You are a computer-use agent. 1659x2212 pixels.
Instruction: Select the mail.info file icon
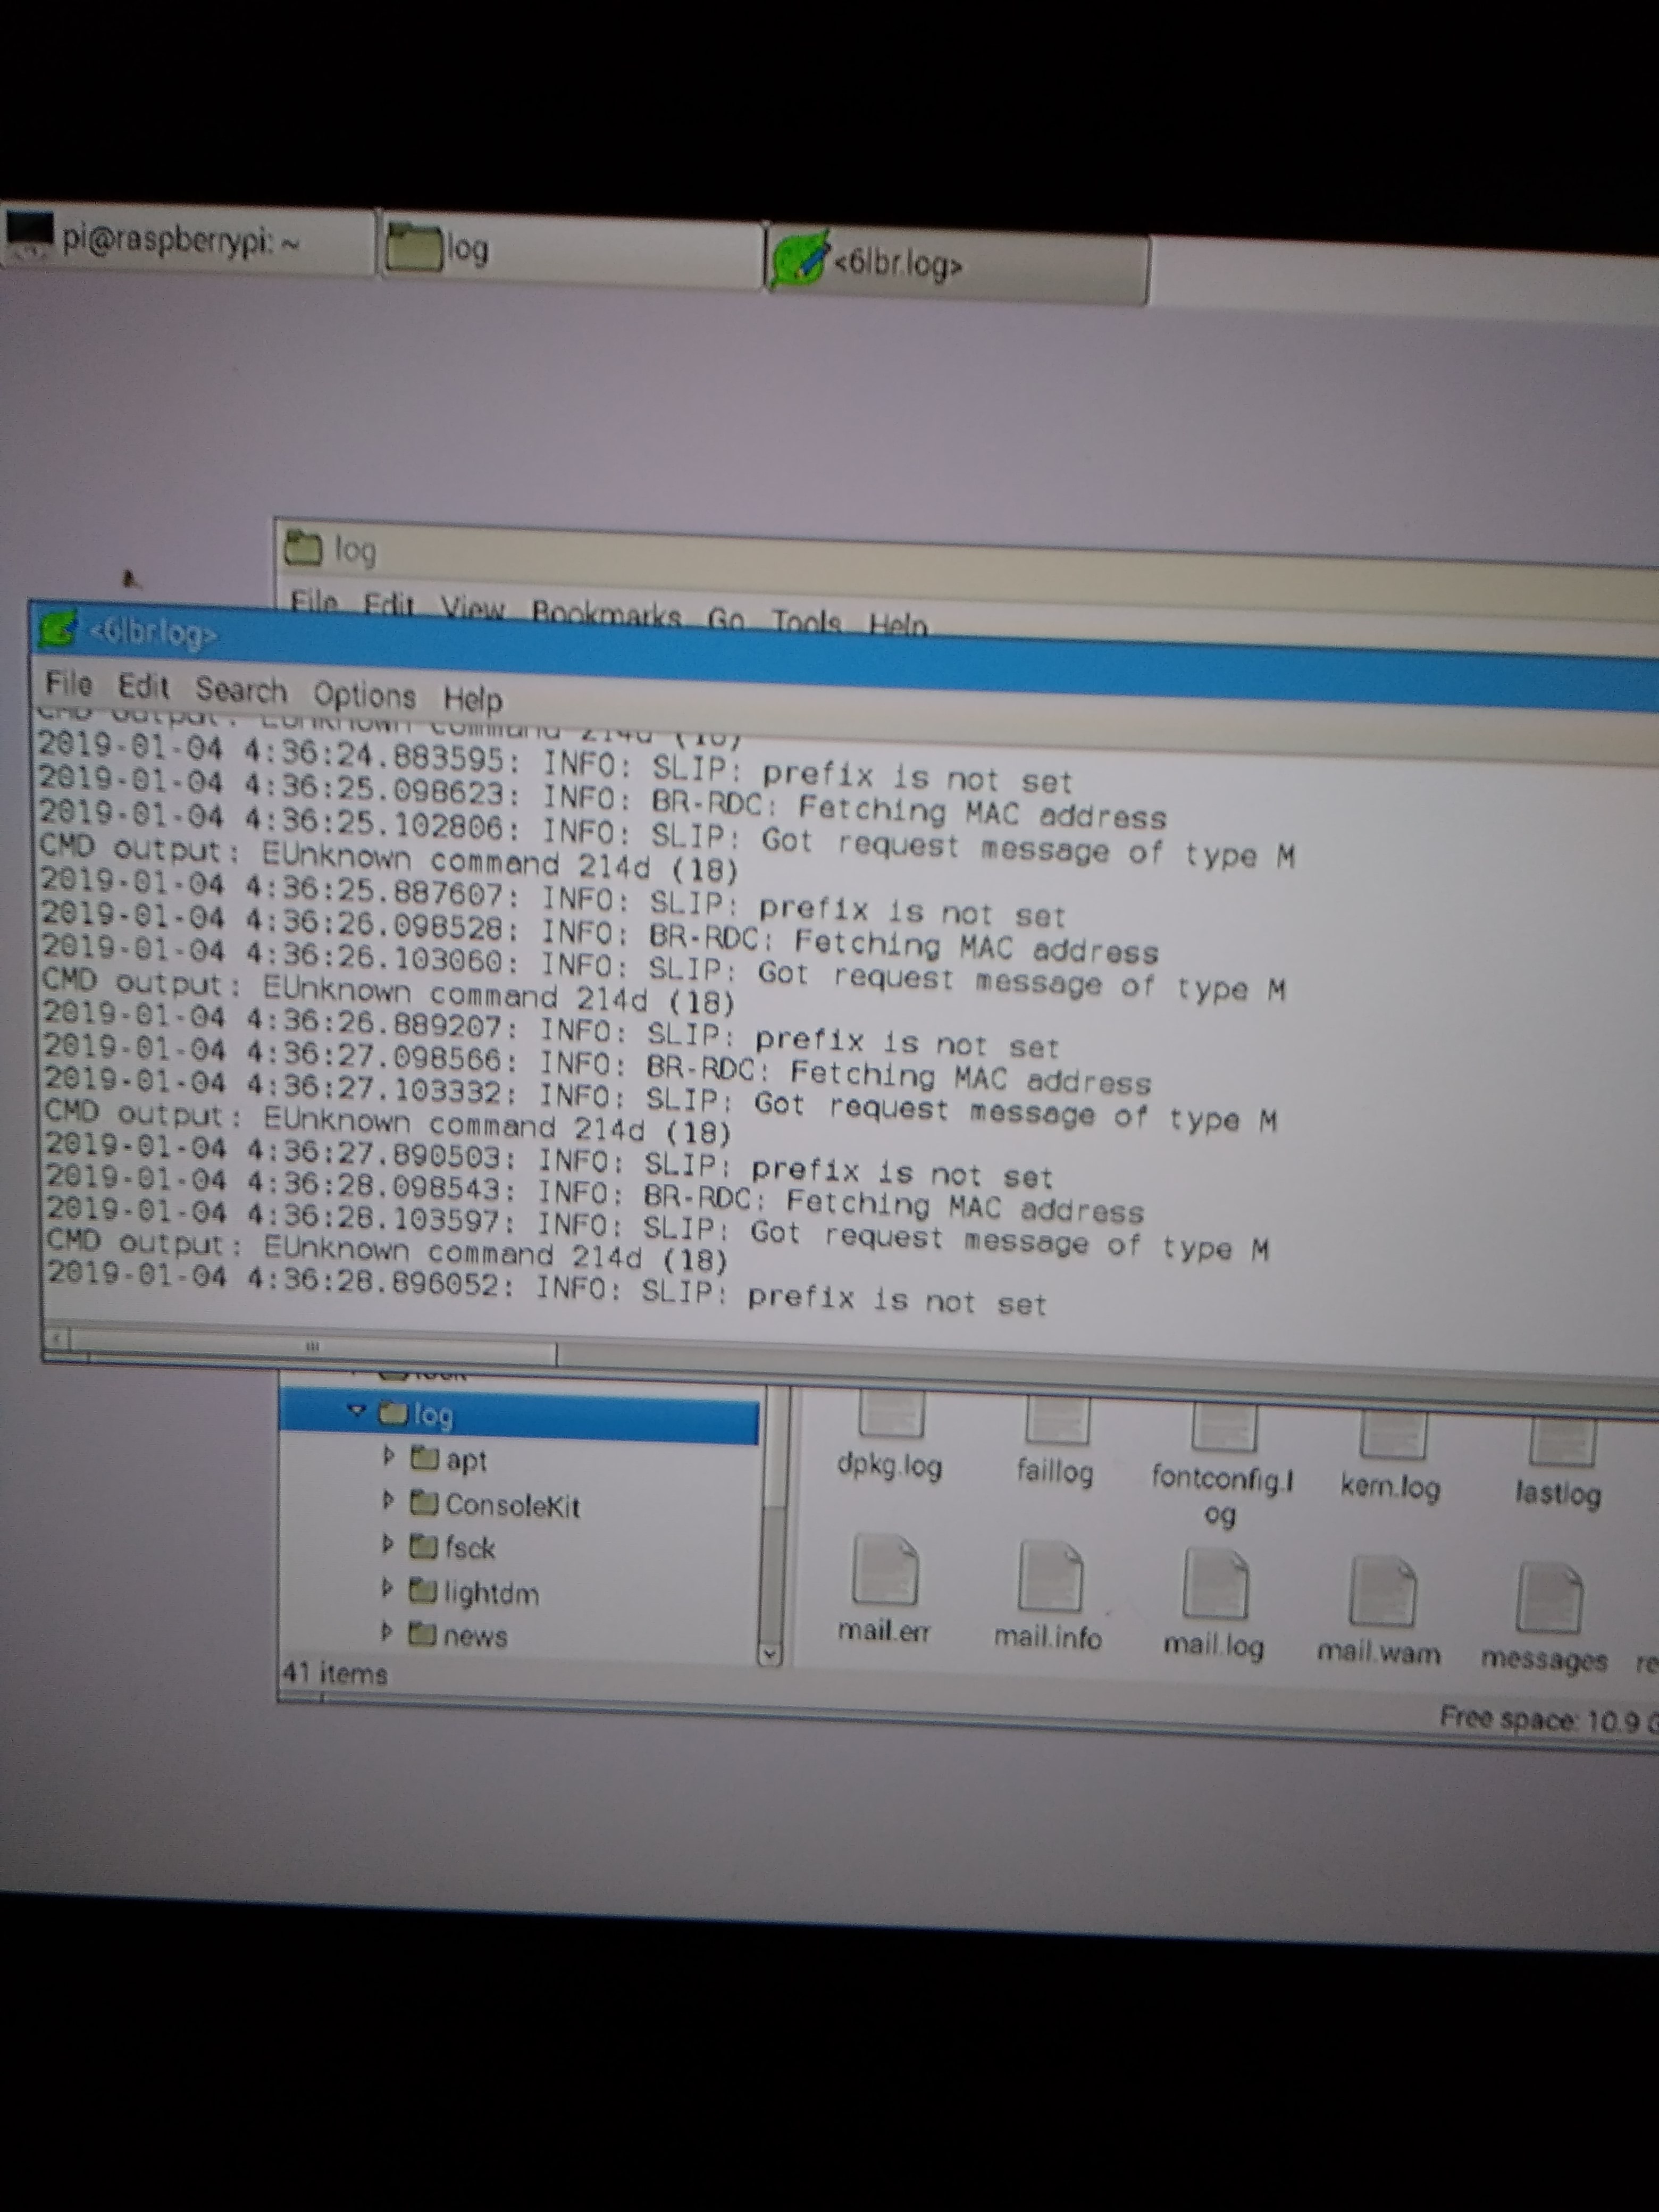[x=1050, y=1576]
